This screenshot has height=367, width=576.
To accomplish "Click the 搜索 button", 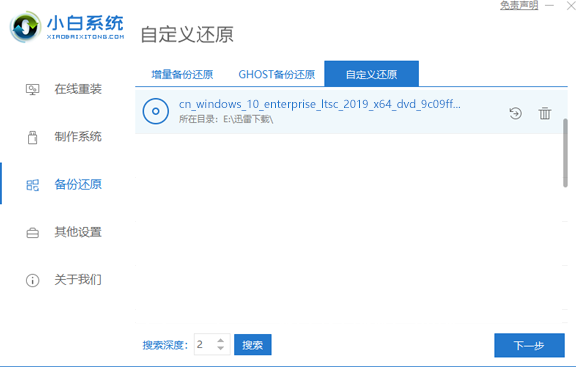I will click(x=253, y=345).
